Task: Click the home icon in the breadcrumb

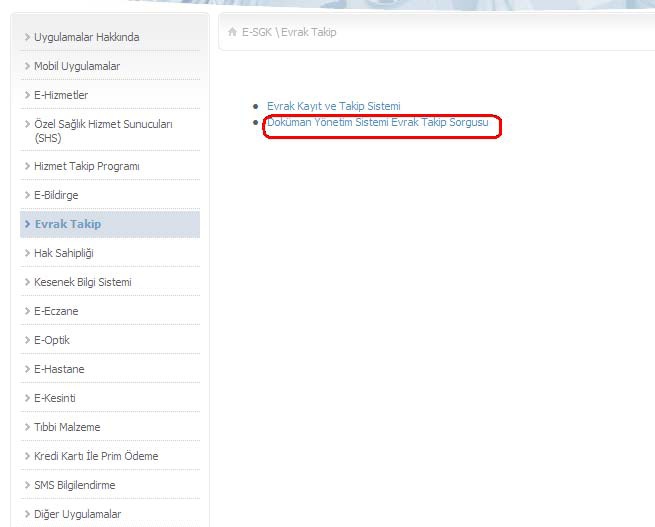Action: [x=232, y=32]
